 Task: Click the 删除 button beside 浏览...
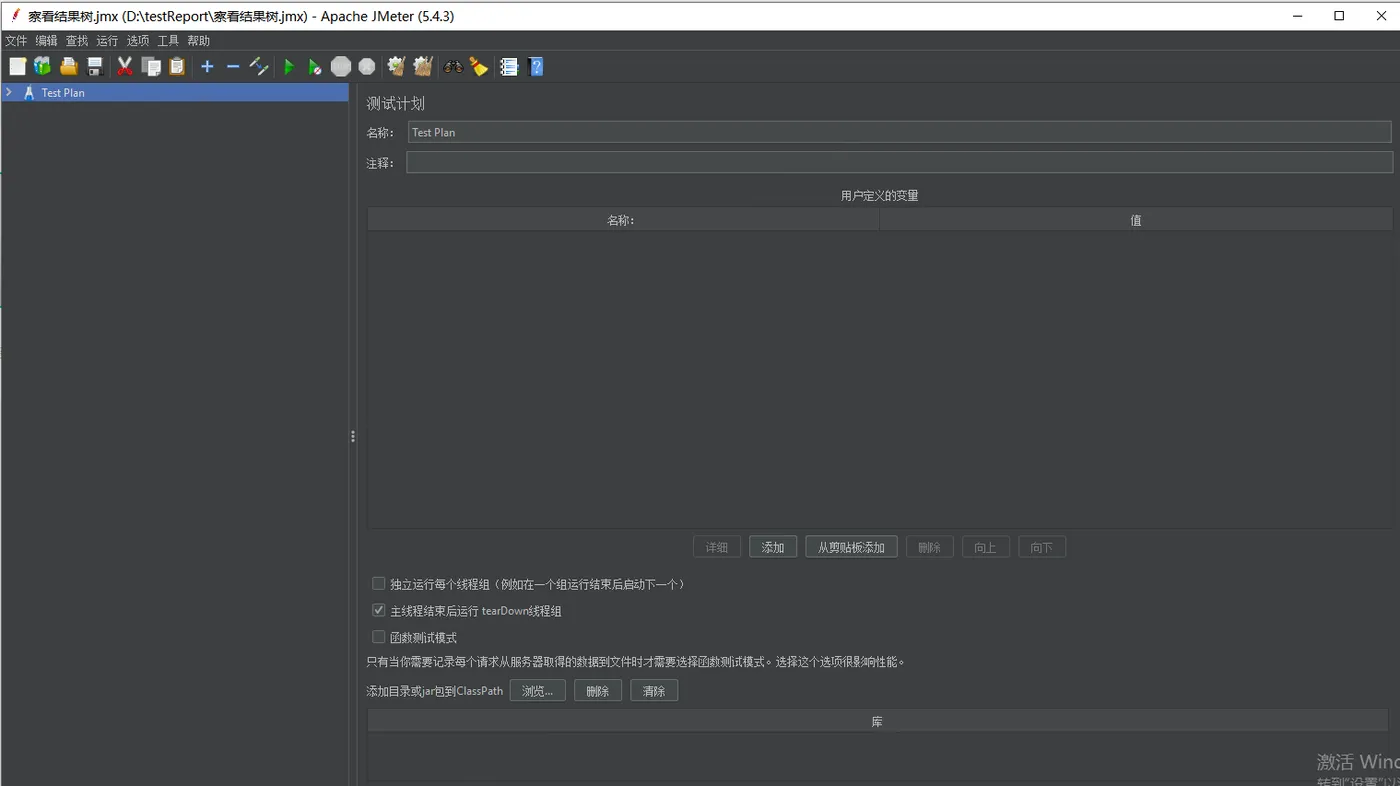click(598, 691)
